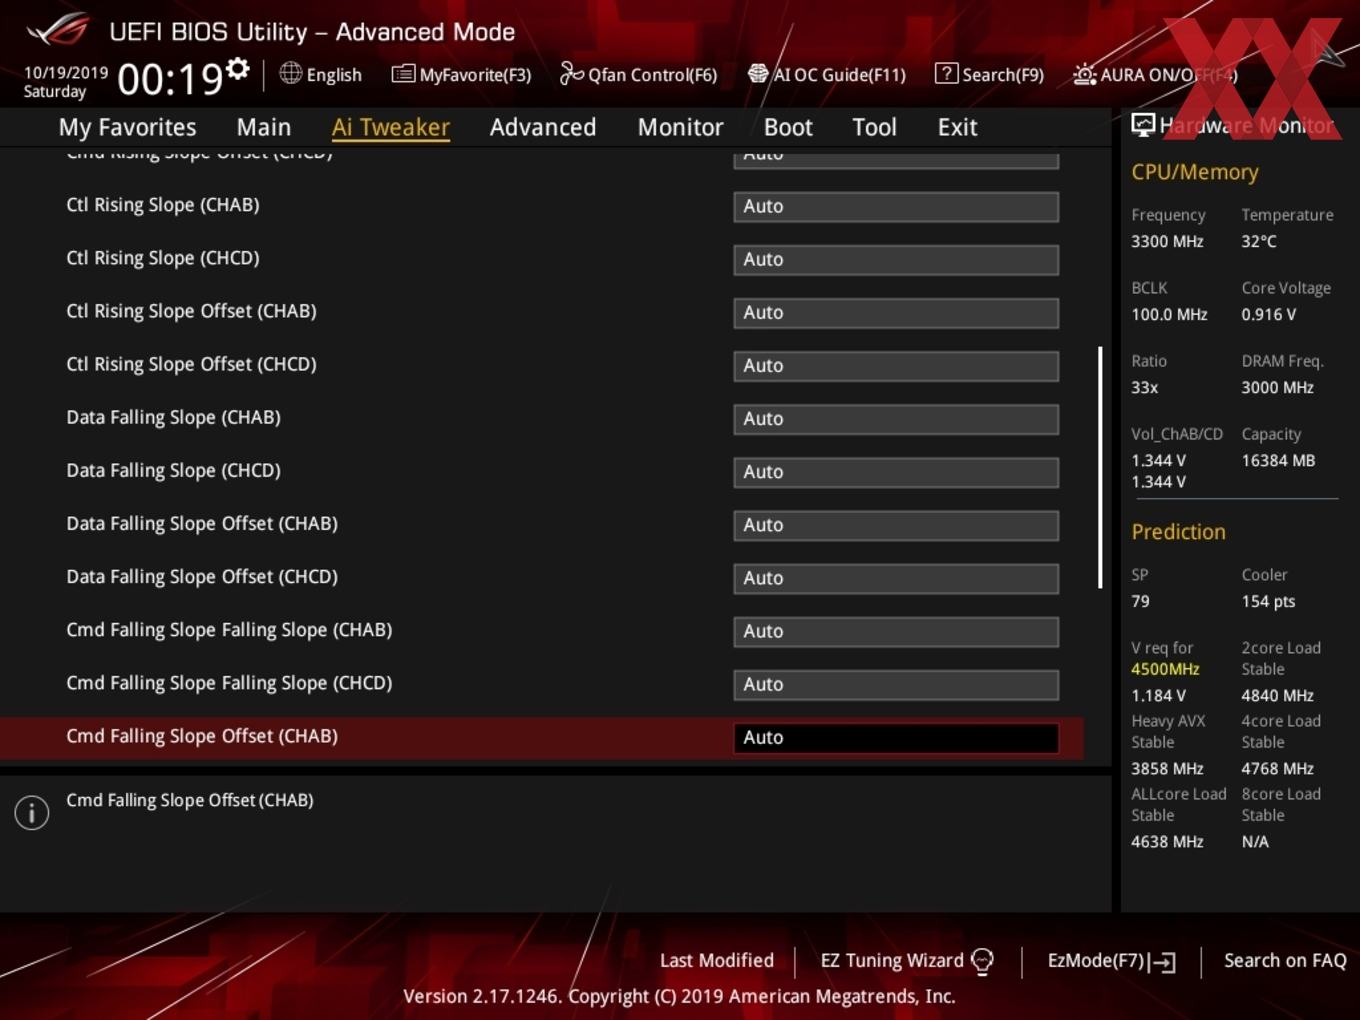Click the ROG logo icon
The width and height of the screenshot is (1360, 1020).
click(x=58, y=29)
